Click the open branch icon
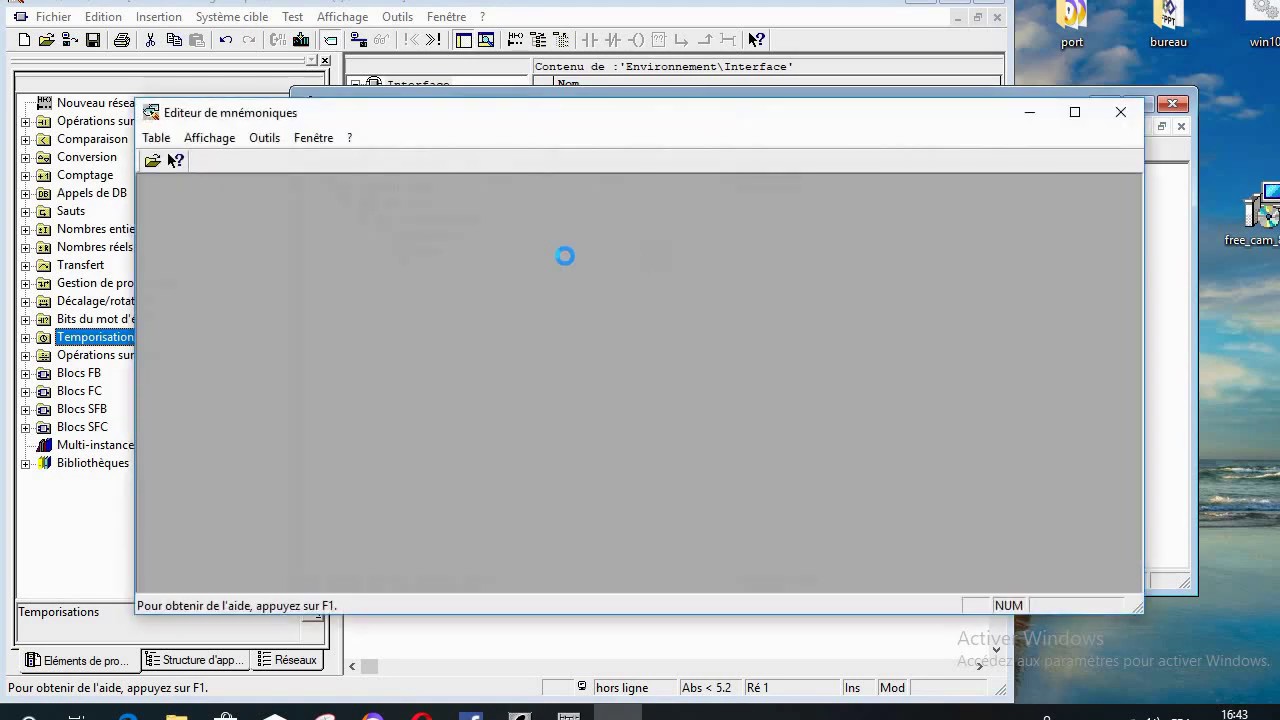1280x720 pixels. [x=681, y=40]
